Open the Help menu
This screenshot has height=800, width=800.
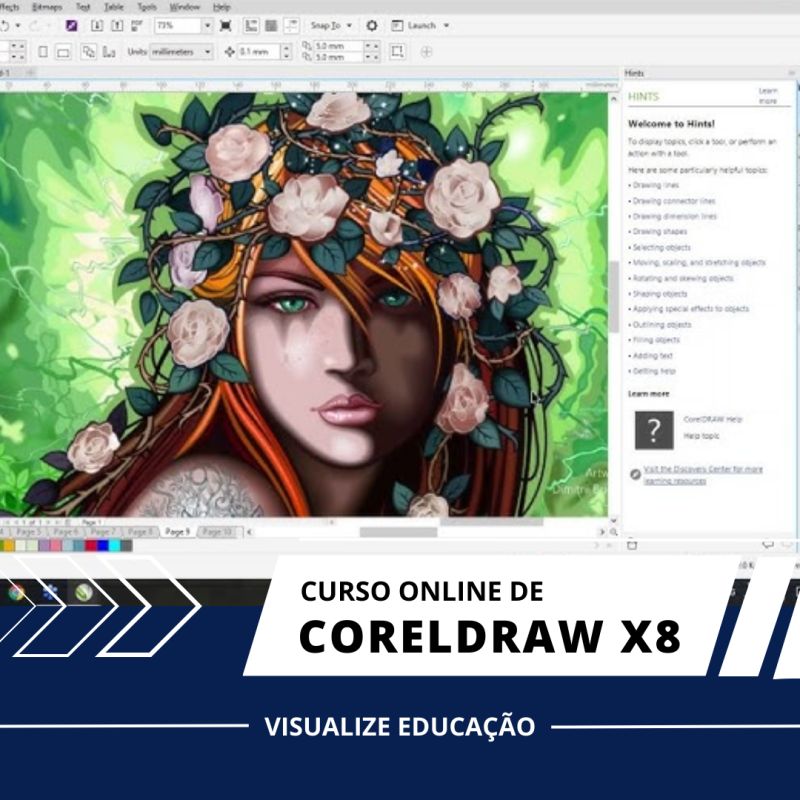coord(221,7)
